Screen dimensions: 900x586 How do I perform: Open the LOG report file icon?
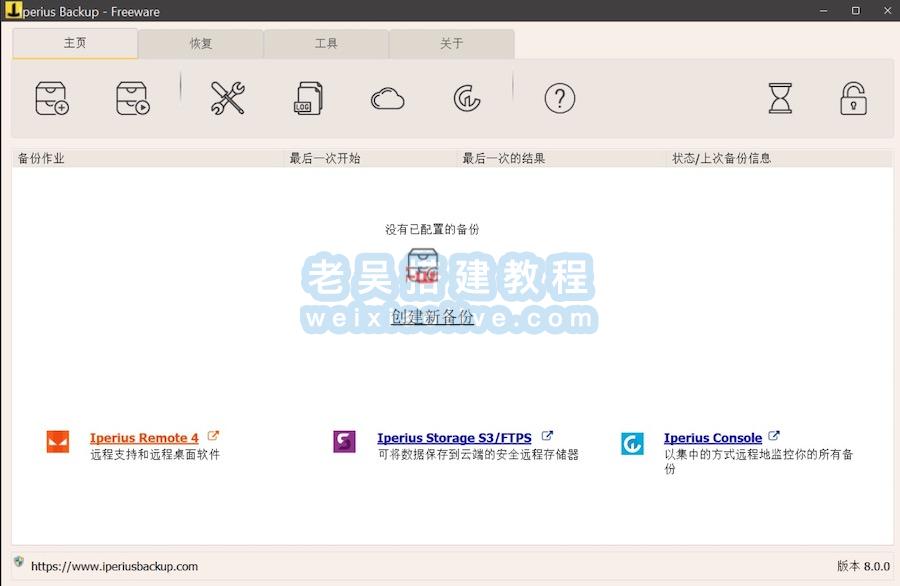[x=308, y=98]
